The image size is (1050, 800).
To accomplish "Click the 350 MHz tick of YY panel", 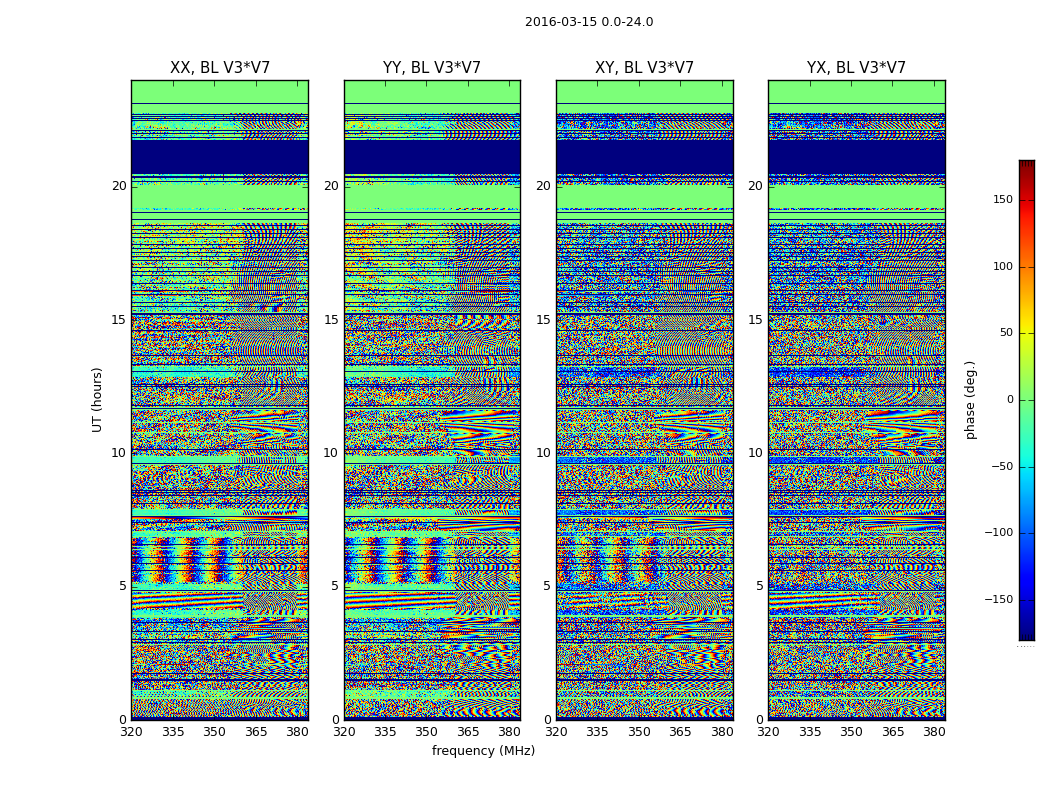I will (427, 732).
